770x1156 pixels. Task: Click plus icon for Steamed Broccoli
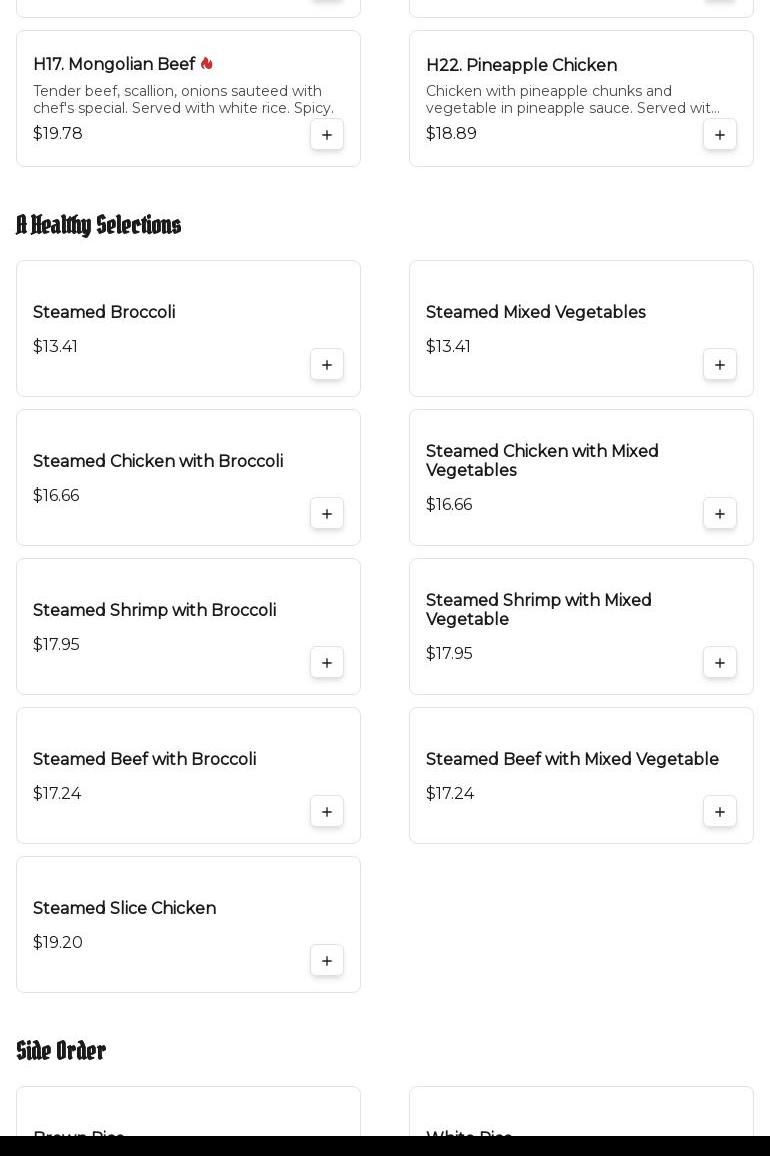[327, 365]
